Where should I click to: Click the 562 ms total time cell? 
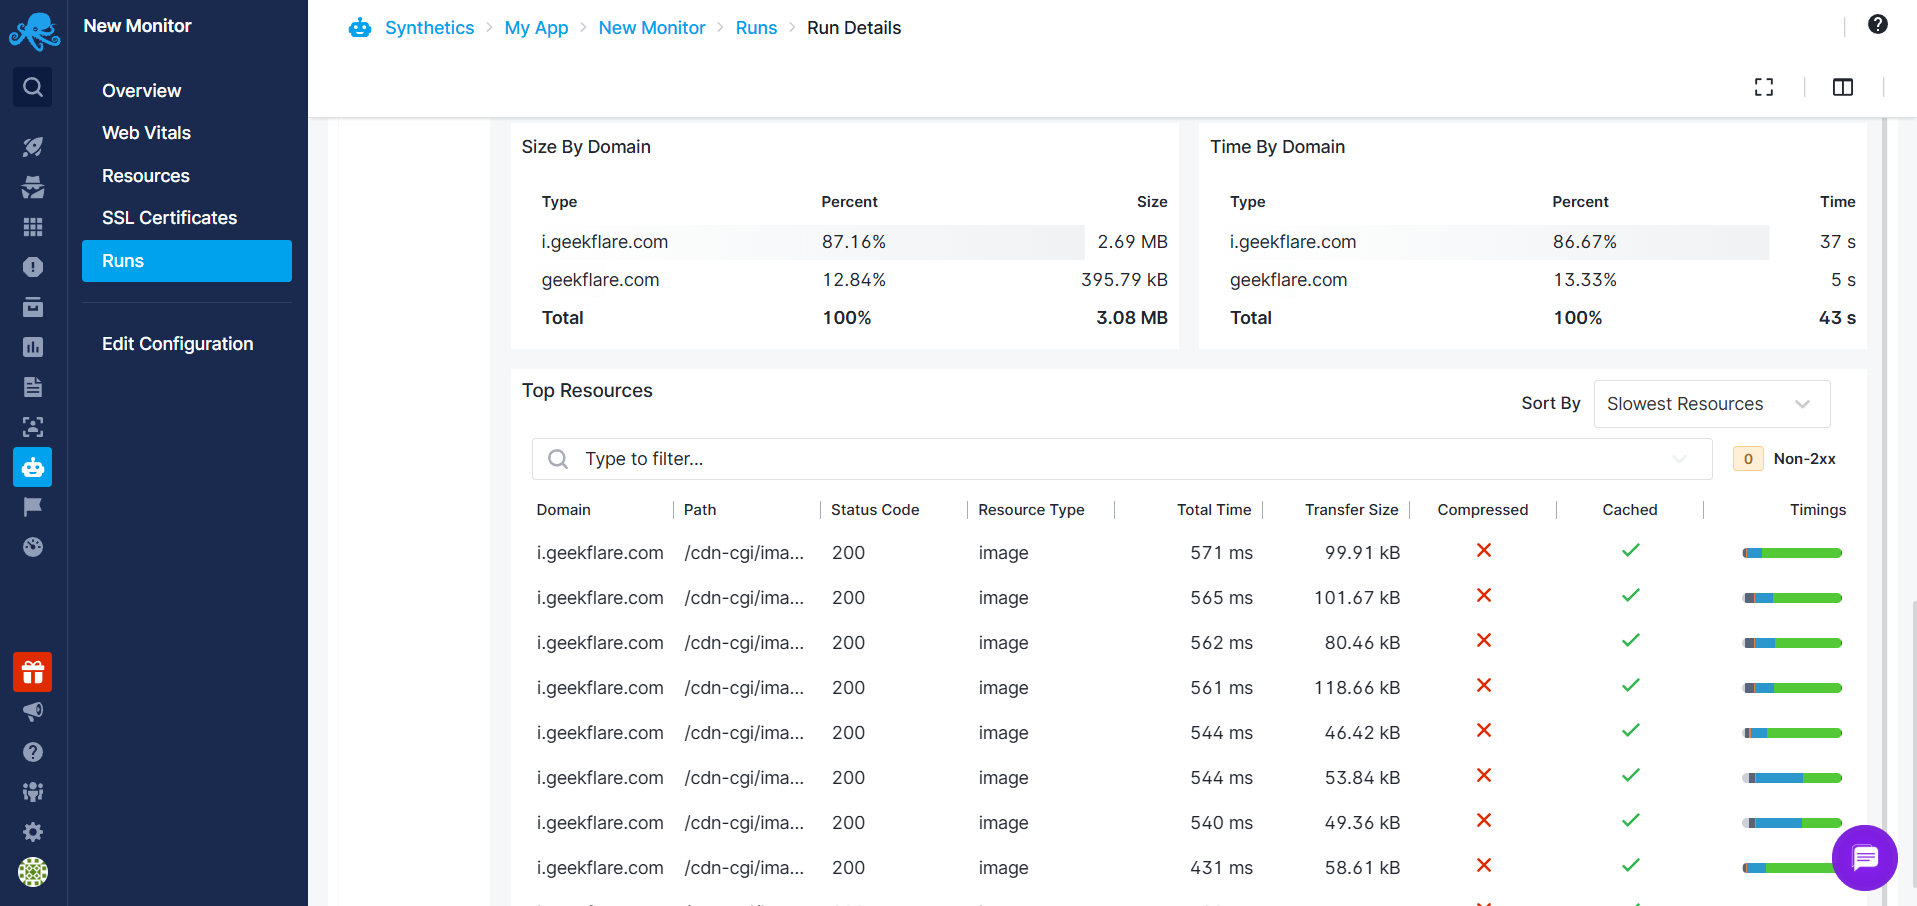click(1221, 643)
